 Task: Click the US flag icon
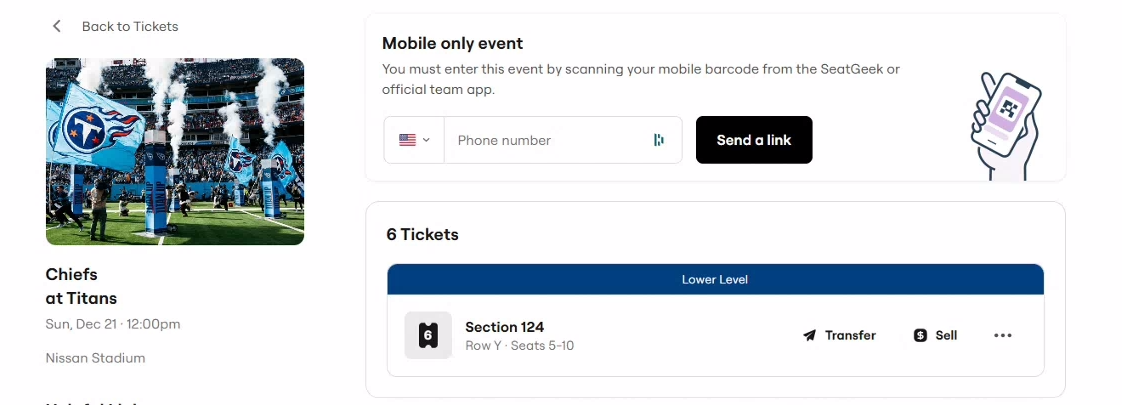coord(407,140)
